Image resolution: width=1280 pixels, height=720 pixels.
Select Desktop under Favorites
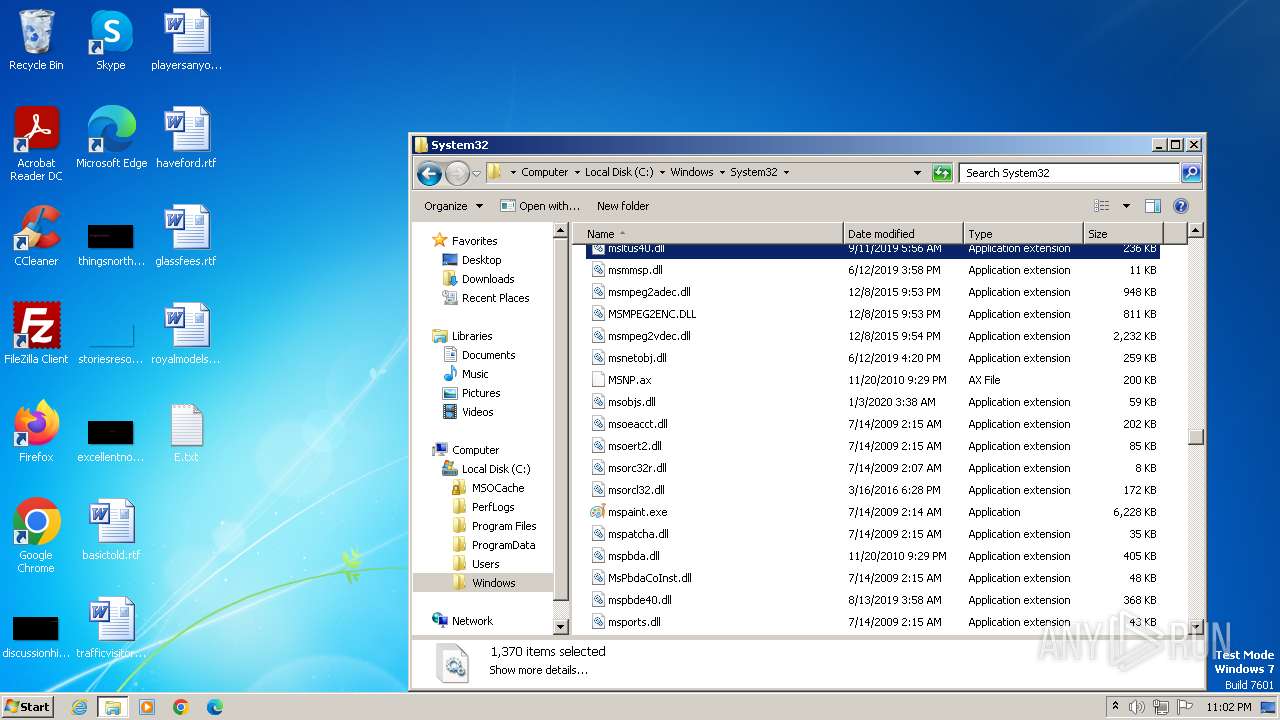tap(472, 260)
